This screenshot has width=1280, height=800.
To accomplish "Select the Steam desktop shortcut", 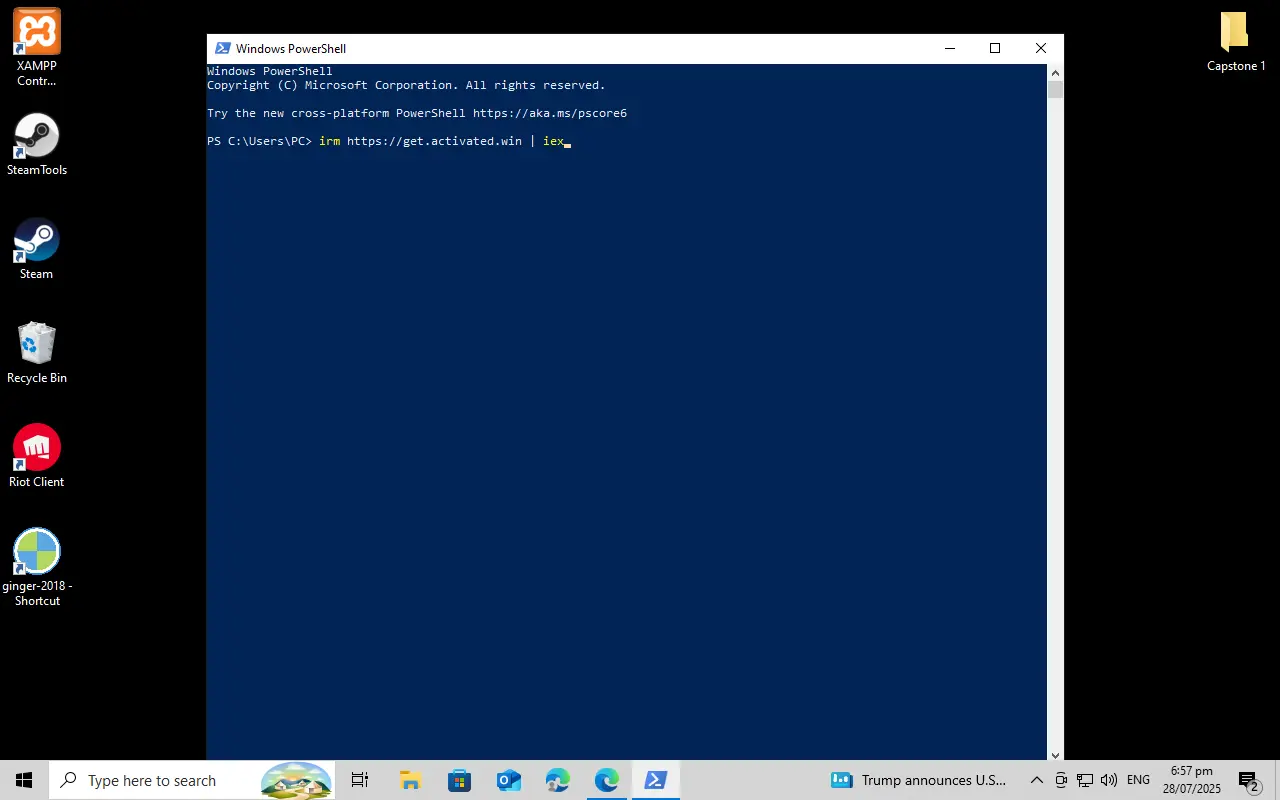I will pyautogui.click(x=37, y=249).
